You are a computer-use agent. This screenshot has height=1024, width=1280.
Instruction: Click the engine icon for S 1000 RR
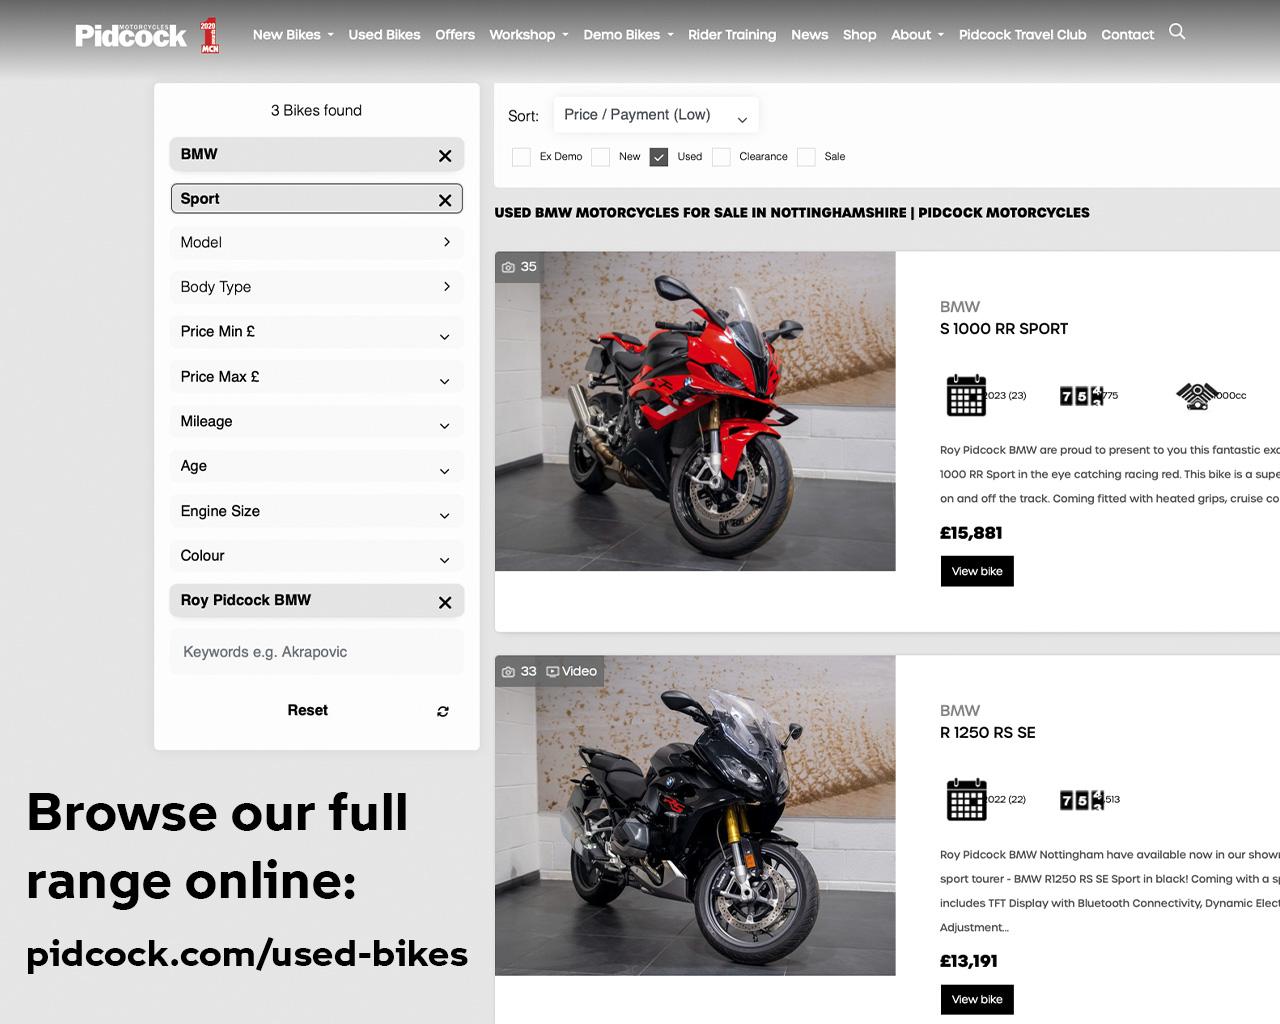[1196, 396]
